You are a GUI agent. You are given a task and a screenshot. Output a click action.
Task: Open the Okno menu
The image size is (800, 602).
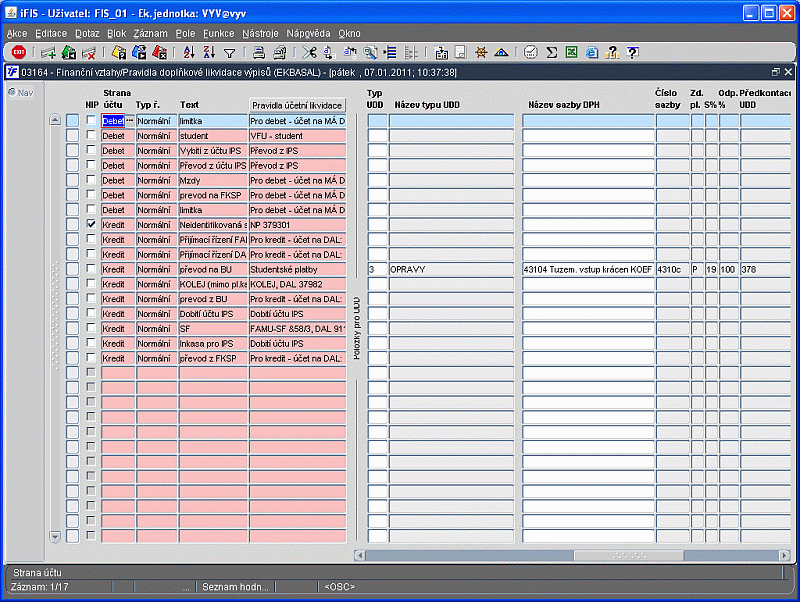coord(349,34)
